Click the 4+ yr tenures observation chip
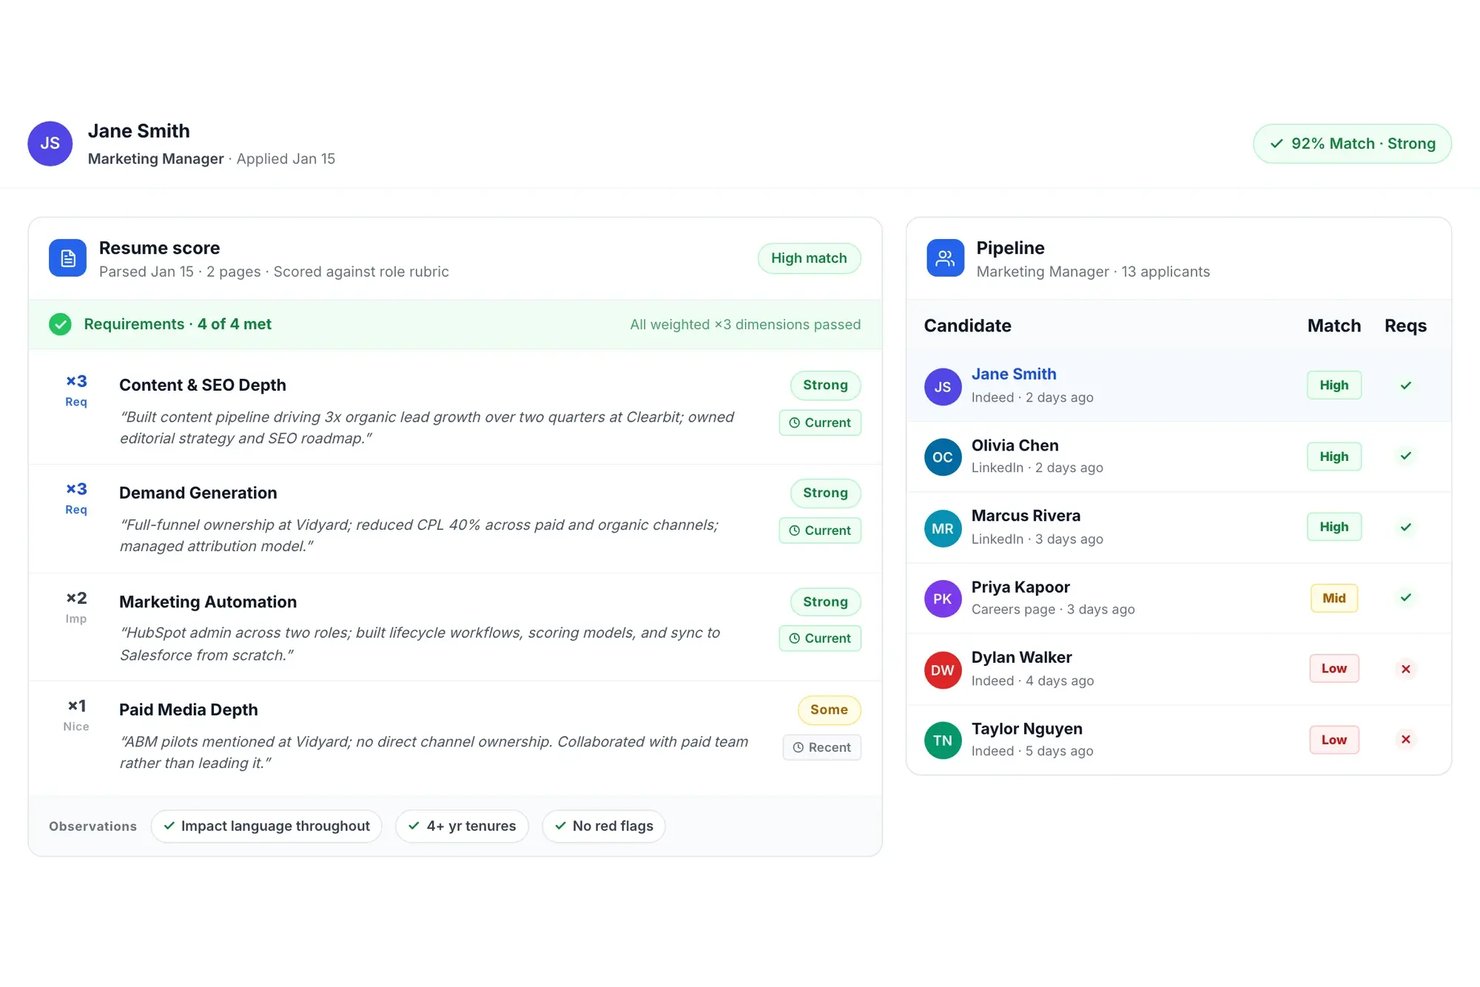This screenshot has width=1480, height=987. click(462, 826)
